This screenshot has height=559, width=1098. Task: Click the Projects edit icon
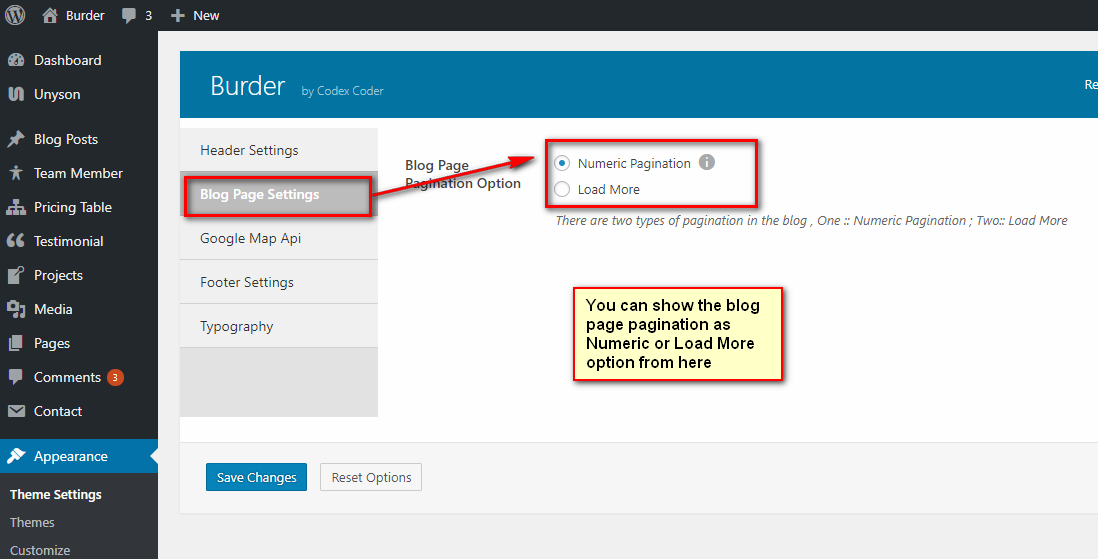[16, 275]
